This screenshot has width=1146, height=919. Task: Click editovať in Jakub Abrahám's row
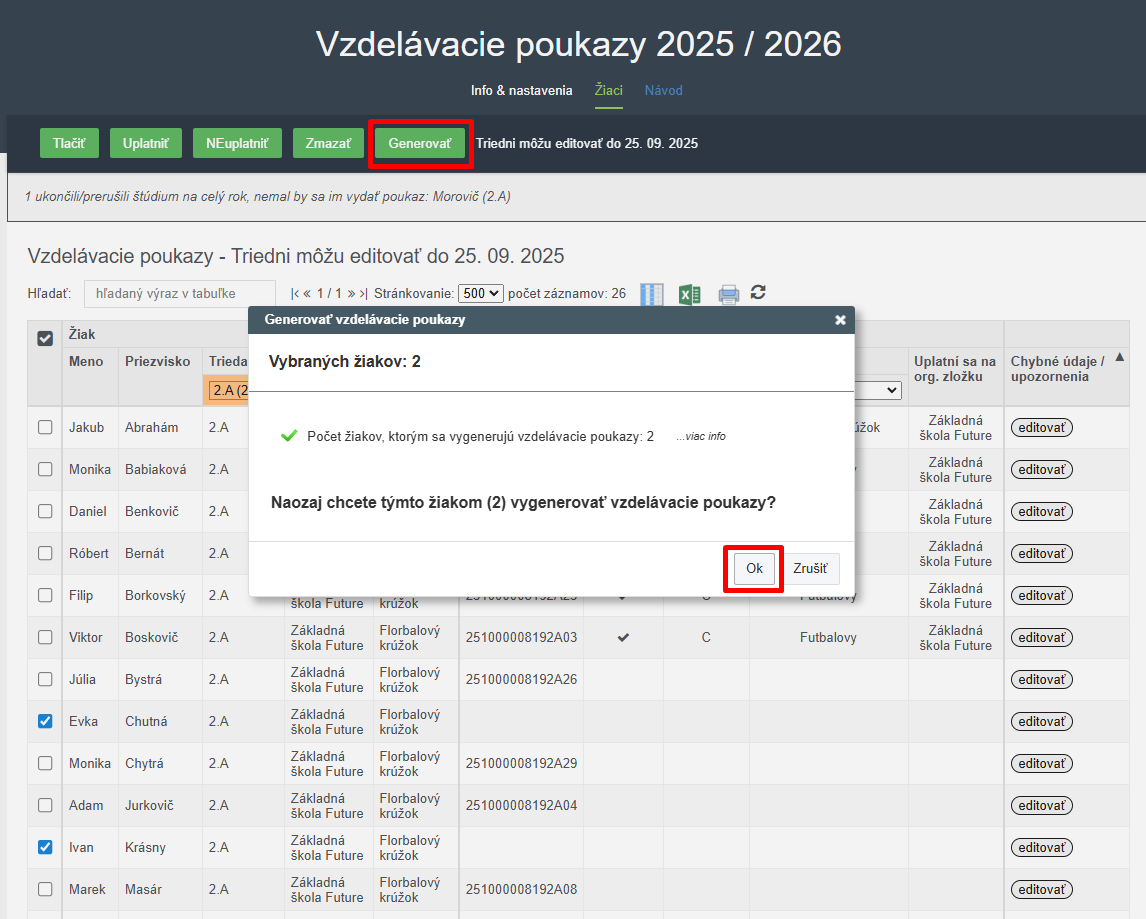pyautogui.click(x=1041, y=428)
